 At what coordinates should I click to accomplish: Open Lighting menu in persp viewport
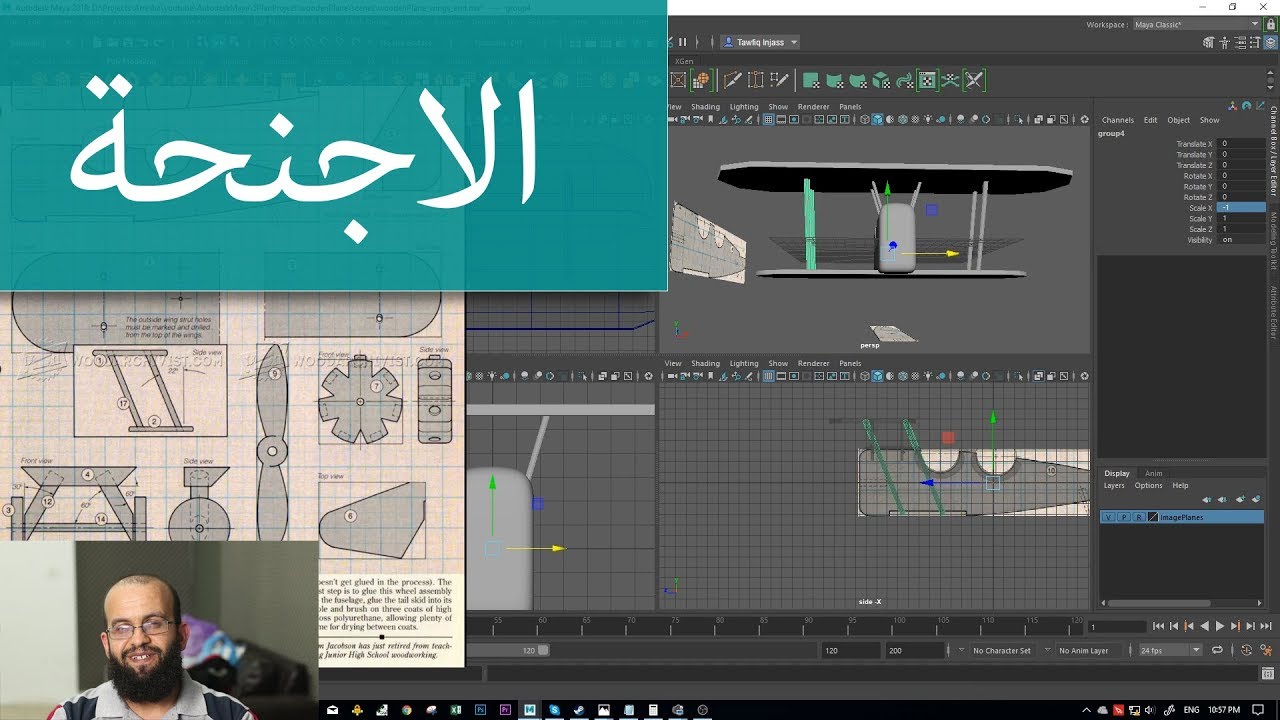click(744, 107)
